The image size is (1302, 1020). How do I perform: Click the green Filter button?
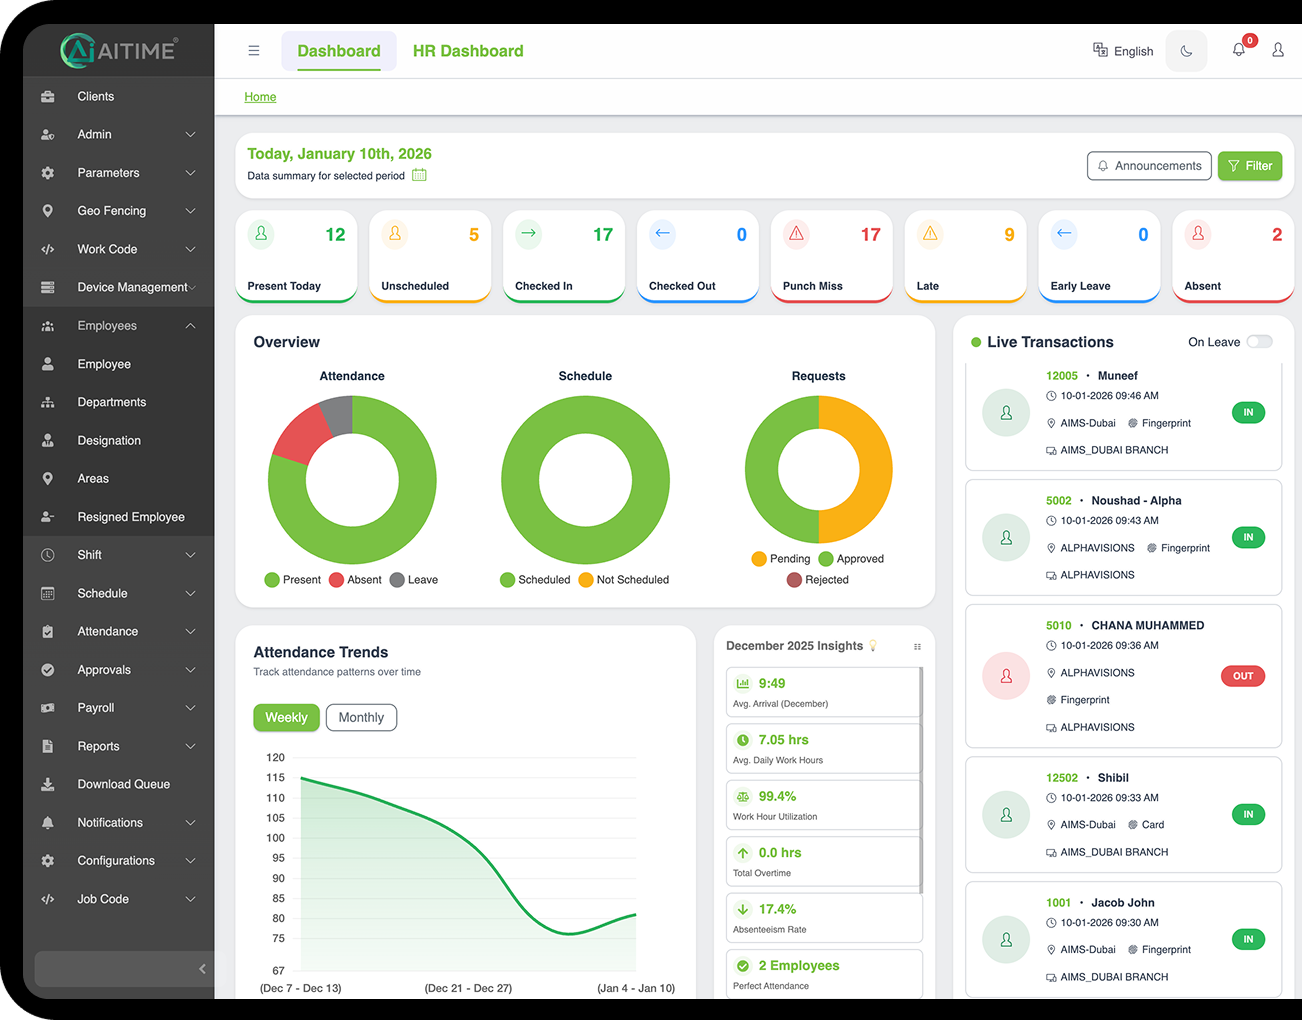pyautogui.click(x=1249, y=166)
